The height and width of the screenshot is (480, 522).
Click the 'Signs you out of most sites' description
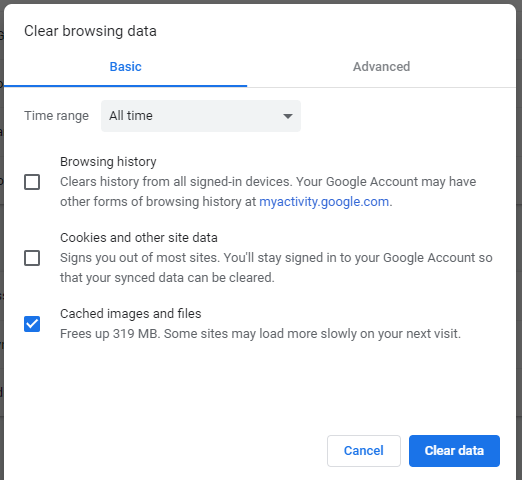(x=276, y=268)
